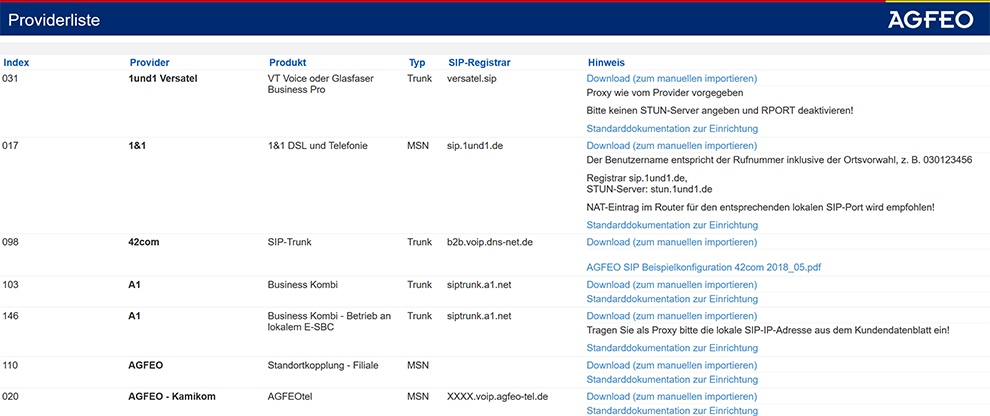The height and width of the screenshot is (416, 990).
Task: Sort by the Index column header
Action: (16, 63)
